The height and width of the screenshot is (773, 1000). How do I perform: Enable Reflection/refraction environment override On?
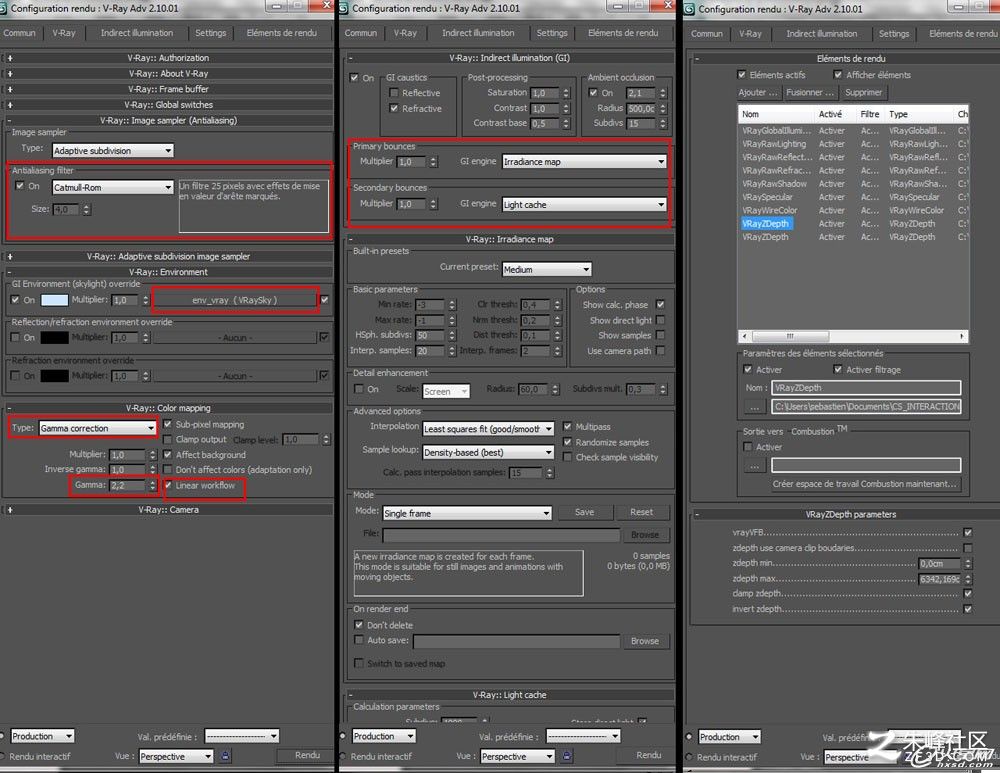pyautogui.click(x=15, y=337)
